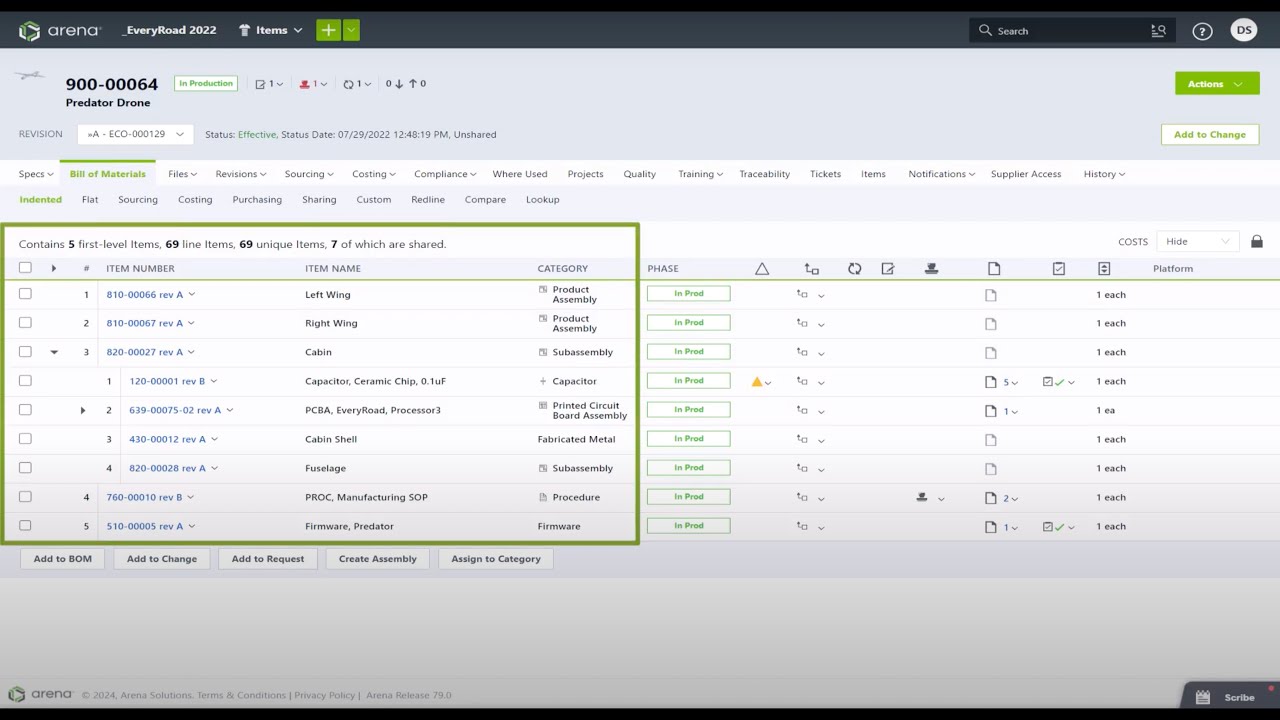Check the box for 510-00005 Firmware
This screenshot has height=720, width=1280.
click(x=25, y=525)
